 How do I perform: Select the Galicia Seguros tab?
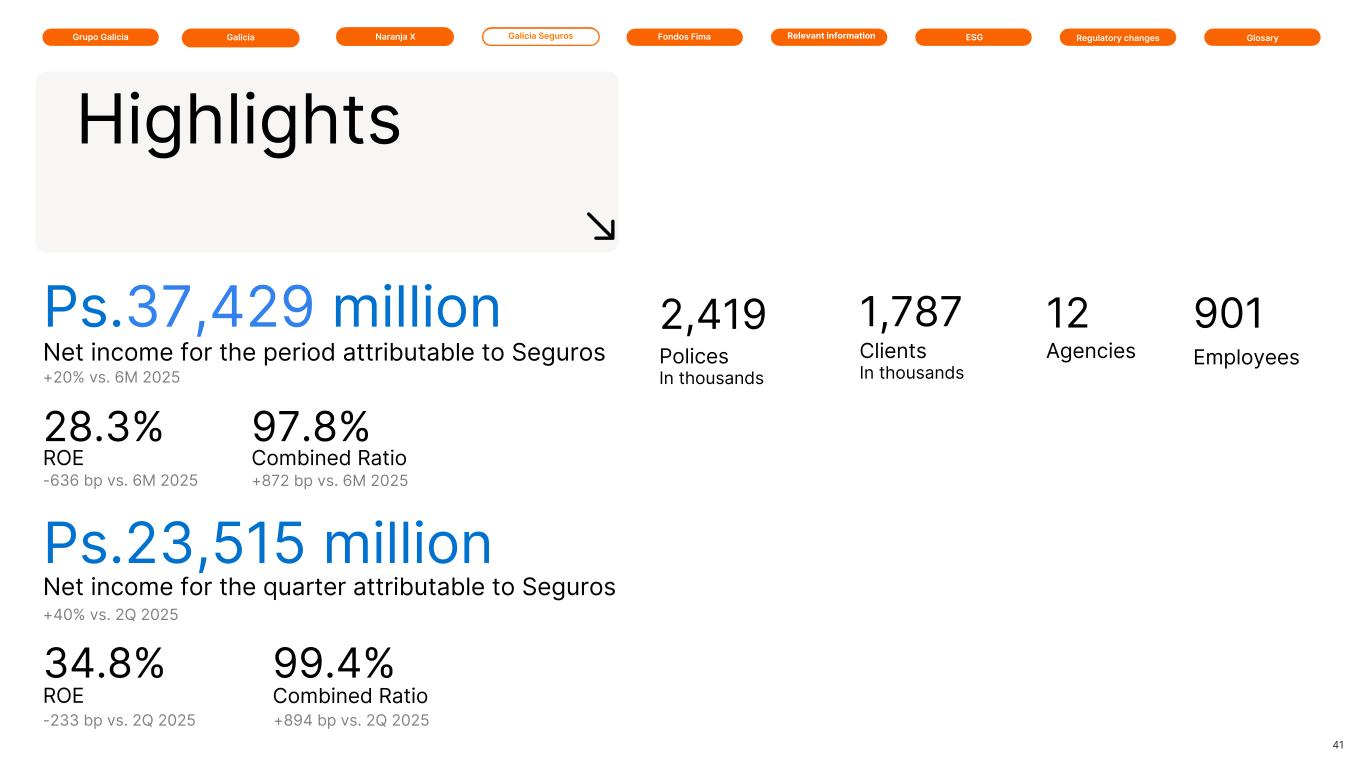[x=540, y=36]
